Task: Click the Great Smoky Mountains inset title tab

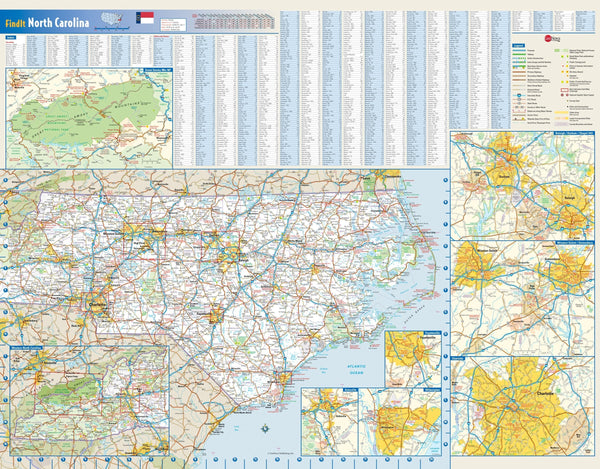Action: coord(158,70)
